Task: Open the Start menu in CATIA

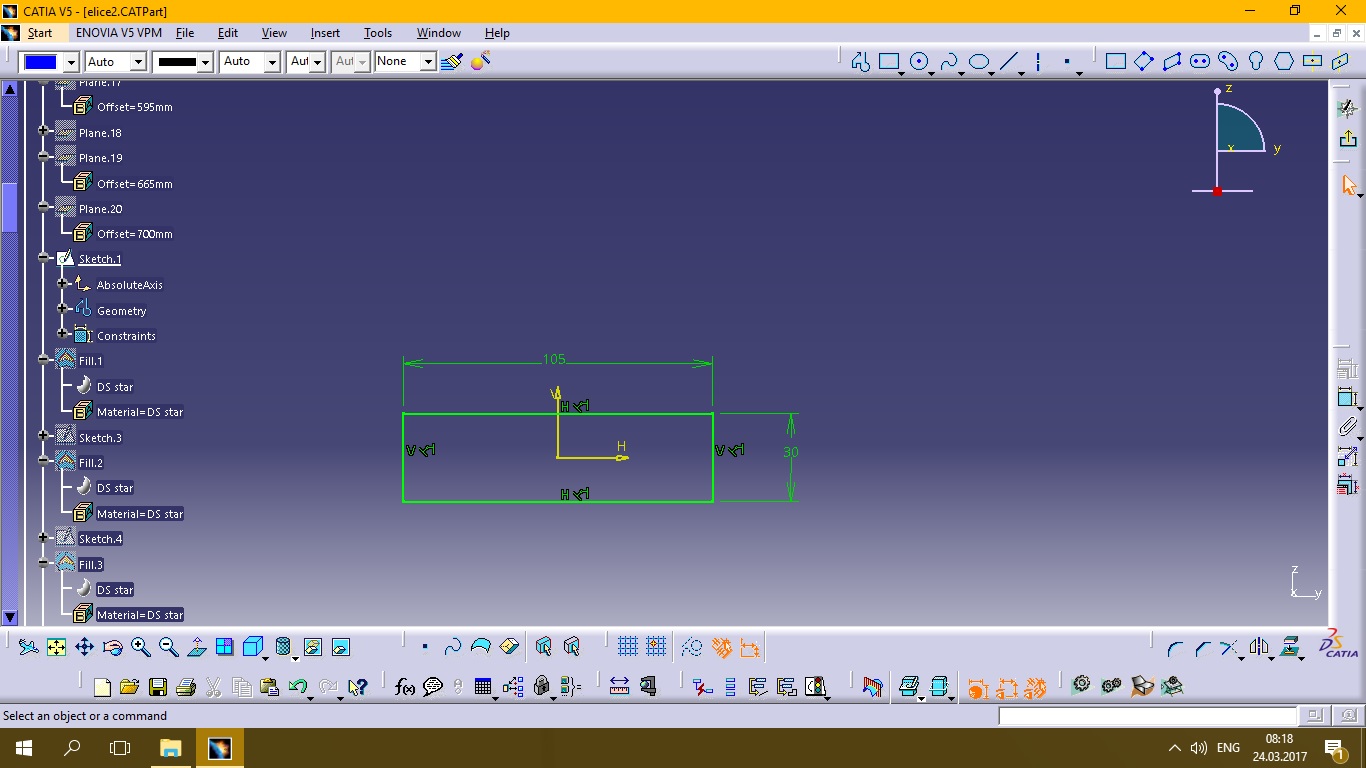Action: pos(39,33)
